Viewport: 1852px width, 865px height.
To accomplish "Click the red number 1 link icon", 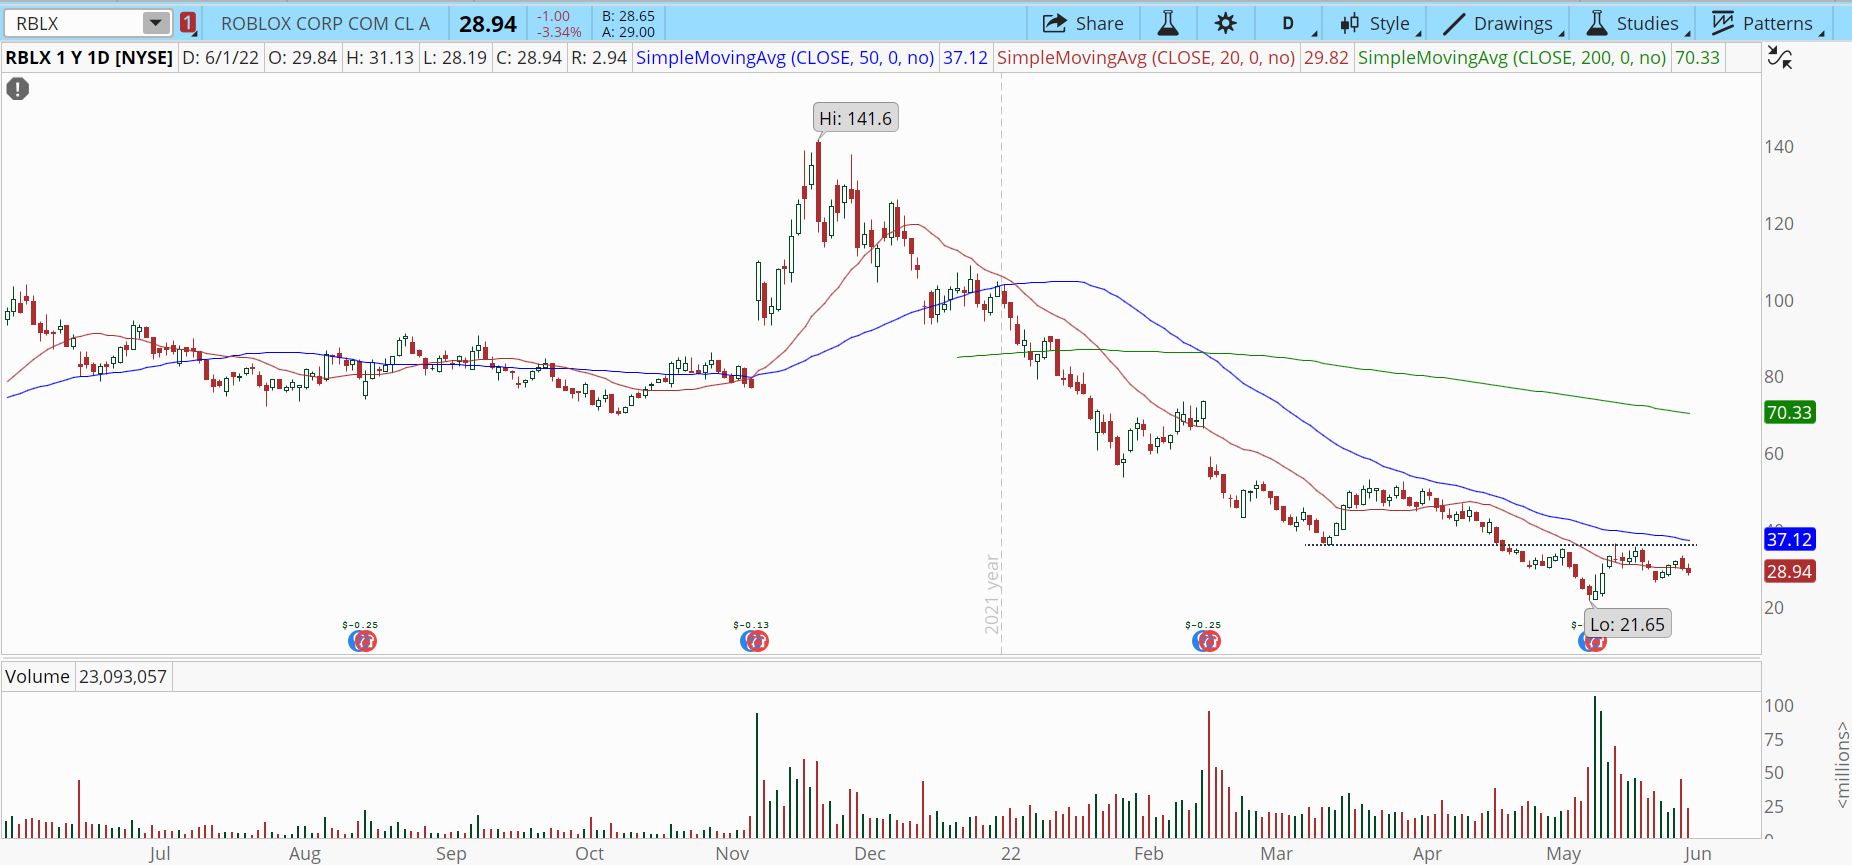I will coord(188,23).
